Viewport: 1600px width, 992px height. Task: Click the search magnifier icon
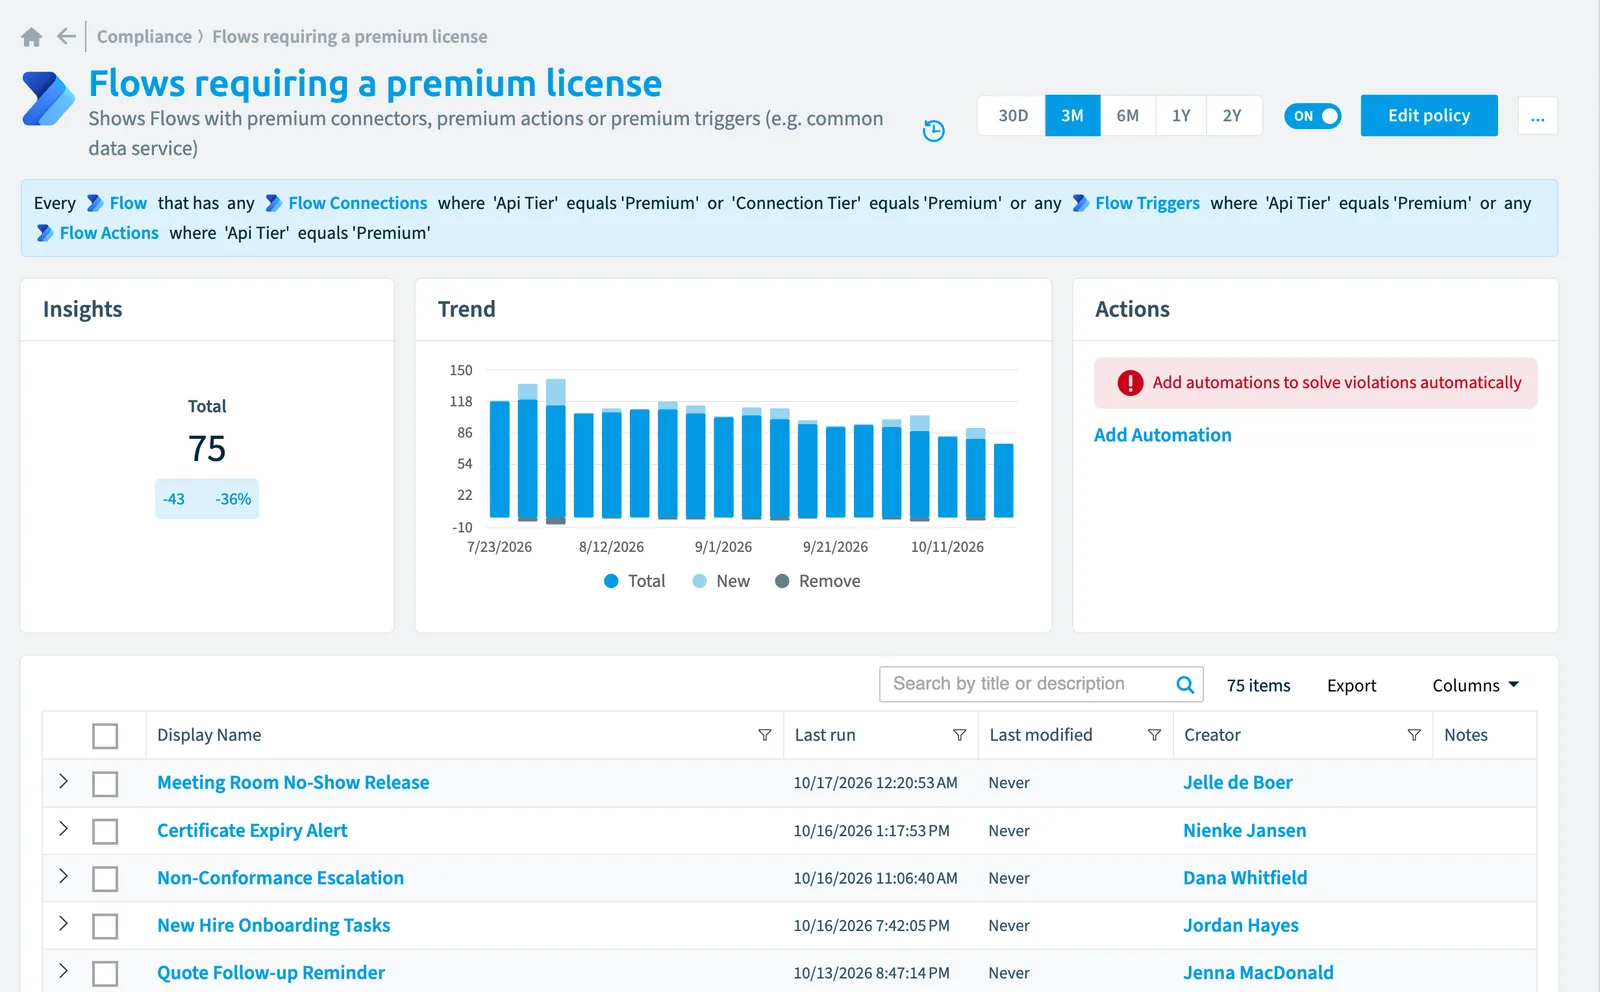pyautogui.click(x=1185, y=685)
